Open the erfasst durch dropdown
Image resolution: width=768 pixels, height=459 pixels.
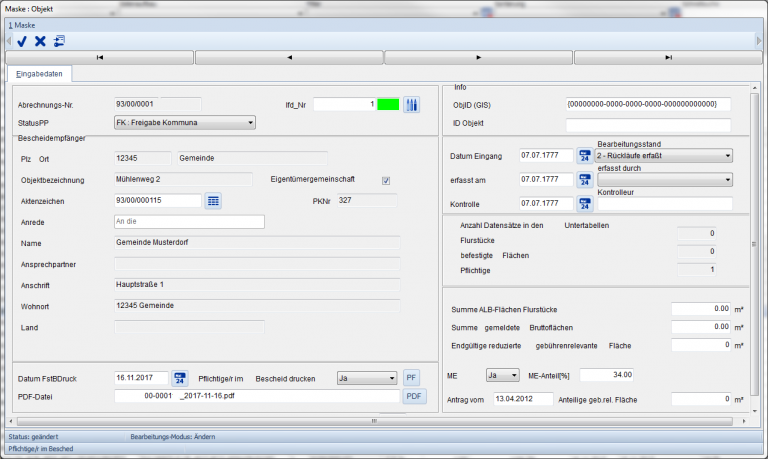(665, 180)
